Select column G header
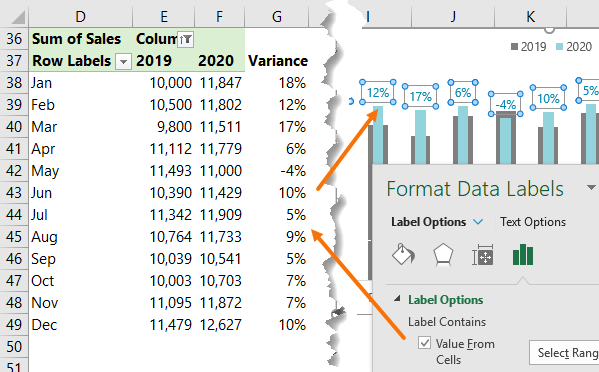 coord(277,16)
